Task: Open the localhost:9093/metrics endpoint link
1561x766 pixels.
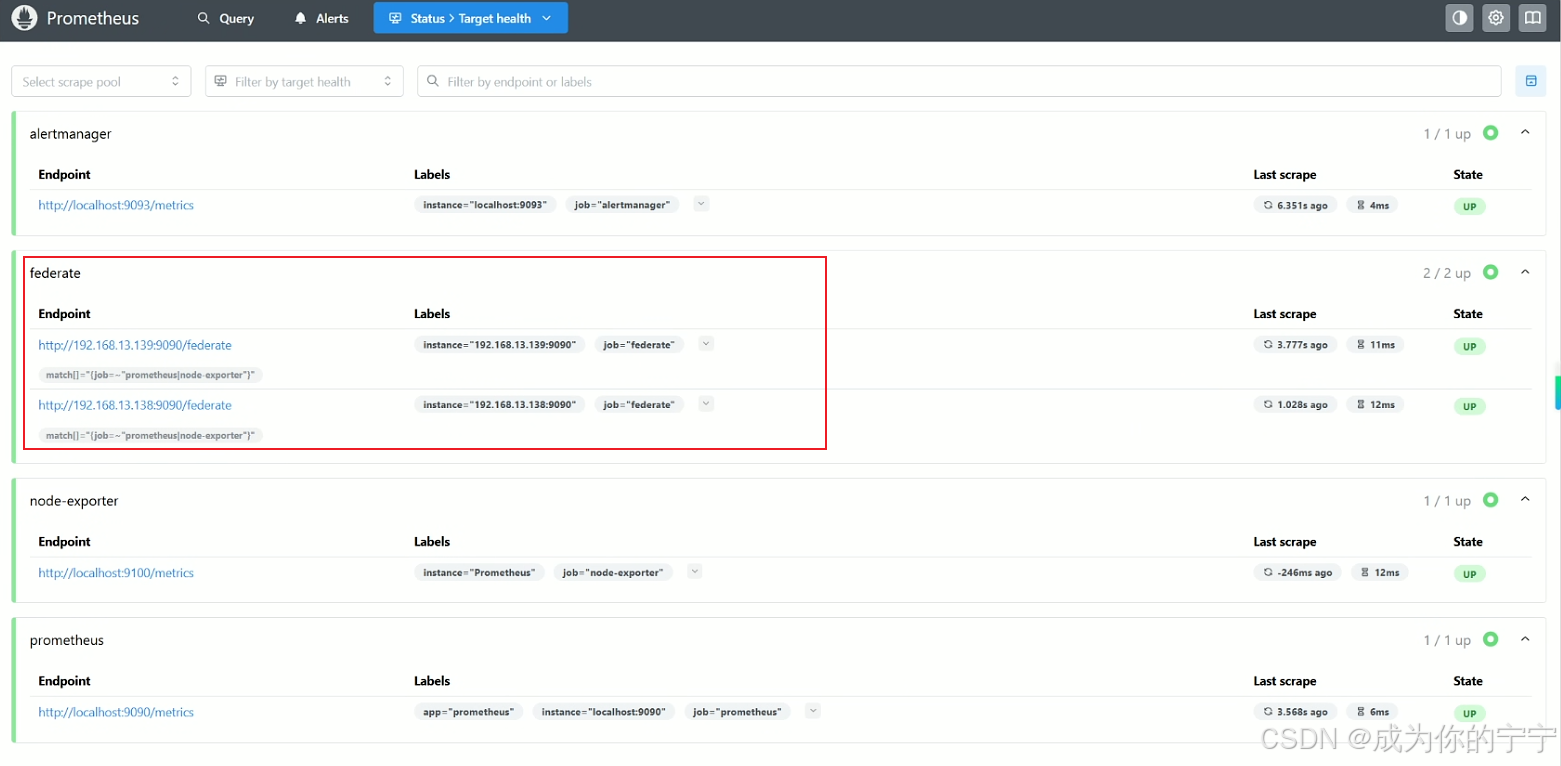Action: (x=116, y=205)
